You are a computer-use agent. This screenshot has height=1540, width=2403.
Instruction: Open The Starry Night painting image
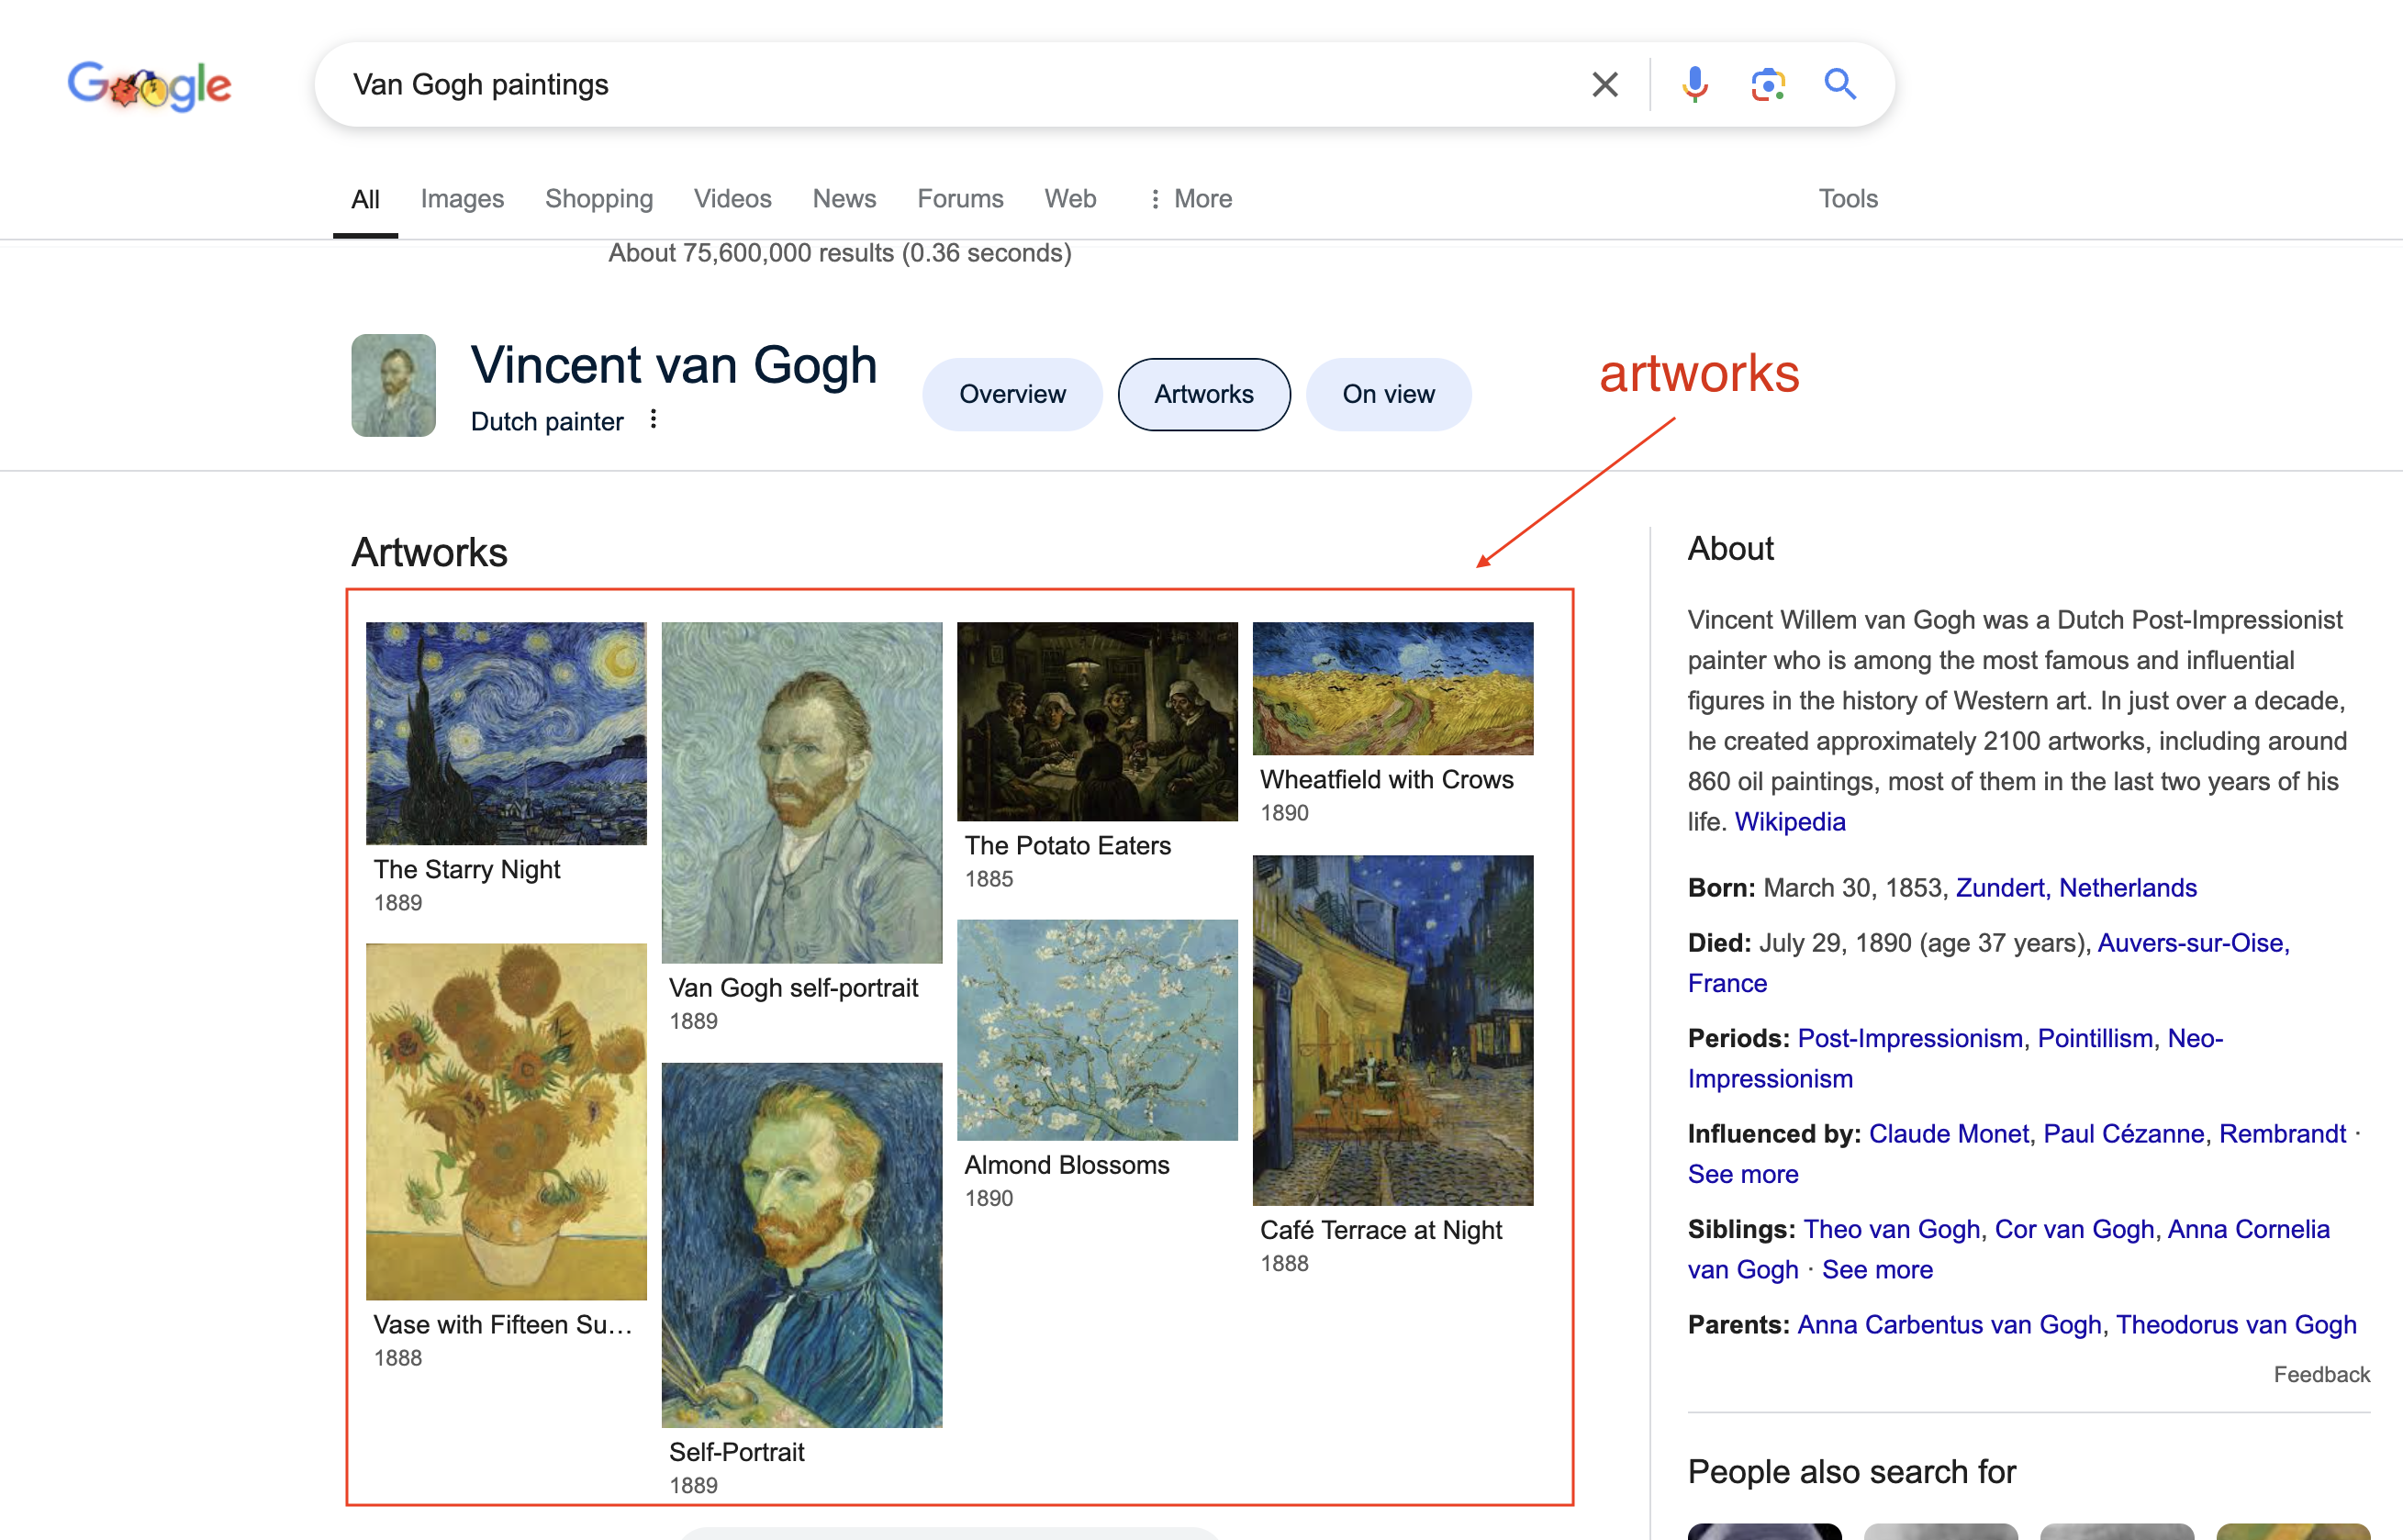tap(506, 733)
